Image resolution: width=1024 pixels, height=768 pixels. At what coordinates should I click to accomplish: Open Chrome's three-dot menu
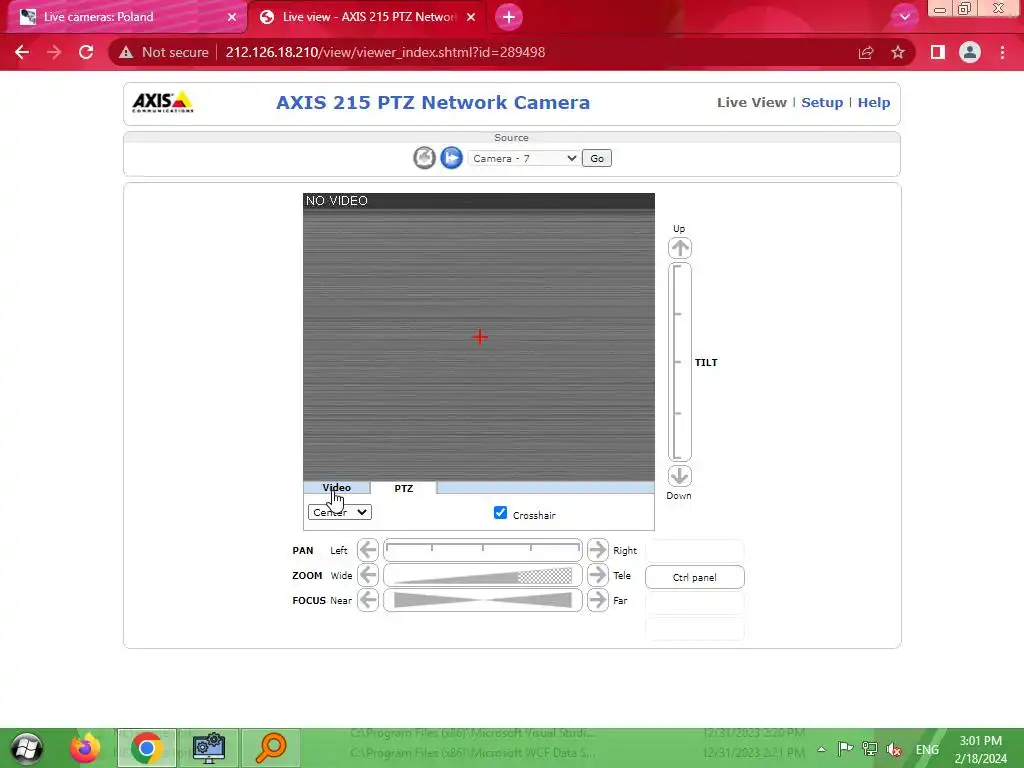tap(1002, 52)
